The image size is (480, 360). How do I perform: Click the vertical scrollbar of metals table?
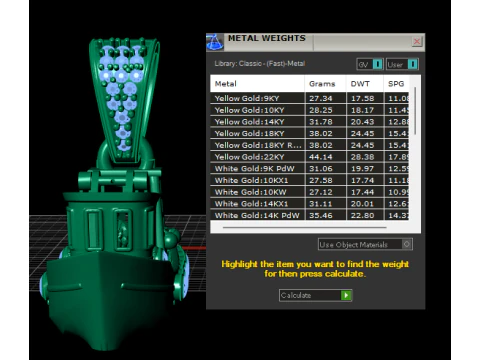pos(415,111)
